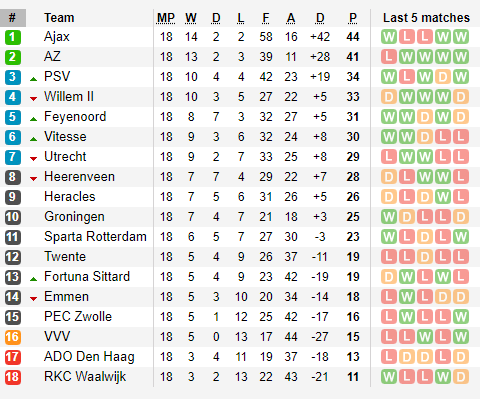Click Fortuna Sittard's green up arrow
The height and width of the screenshot is (401, 480).
pos(33,279)
